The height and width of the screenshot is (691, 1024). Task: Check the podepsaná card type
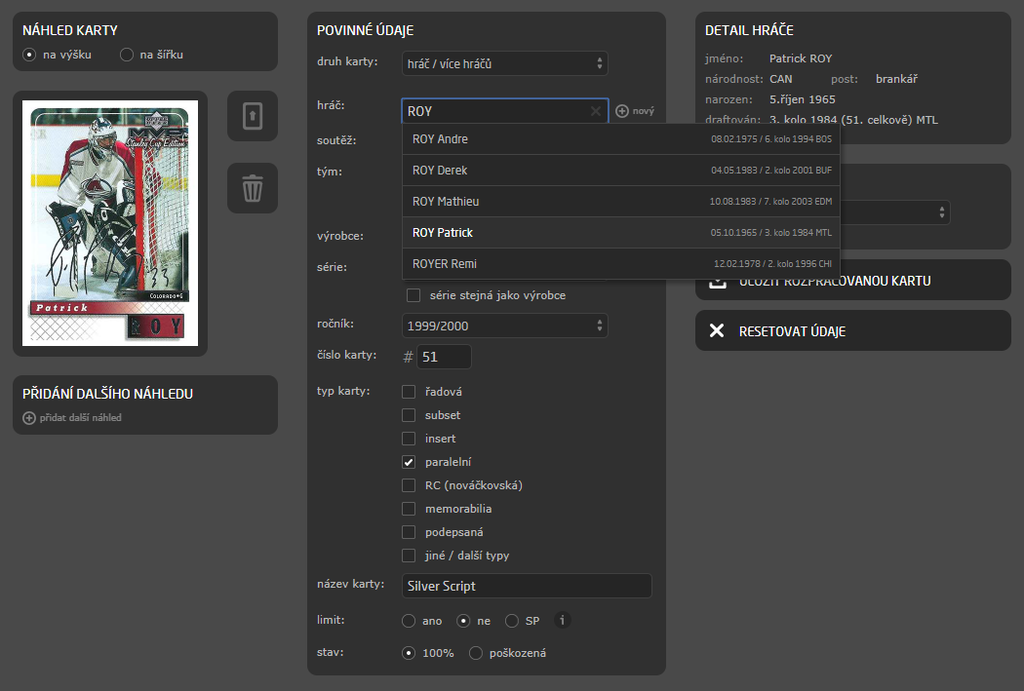pos(409,532)
